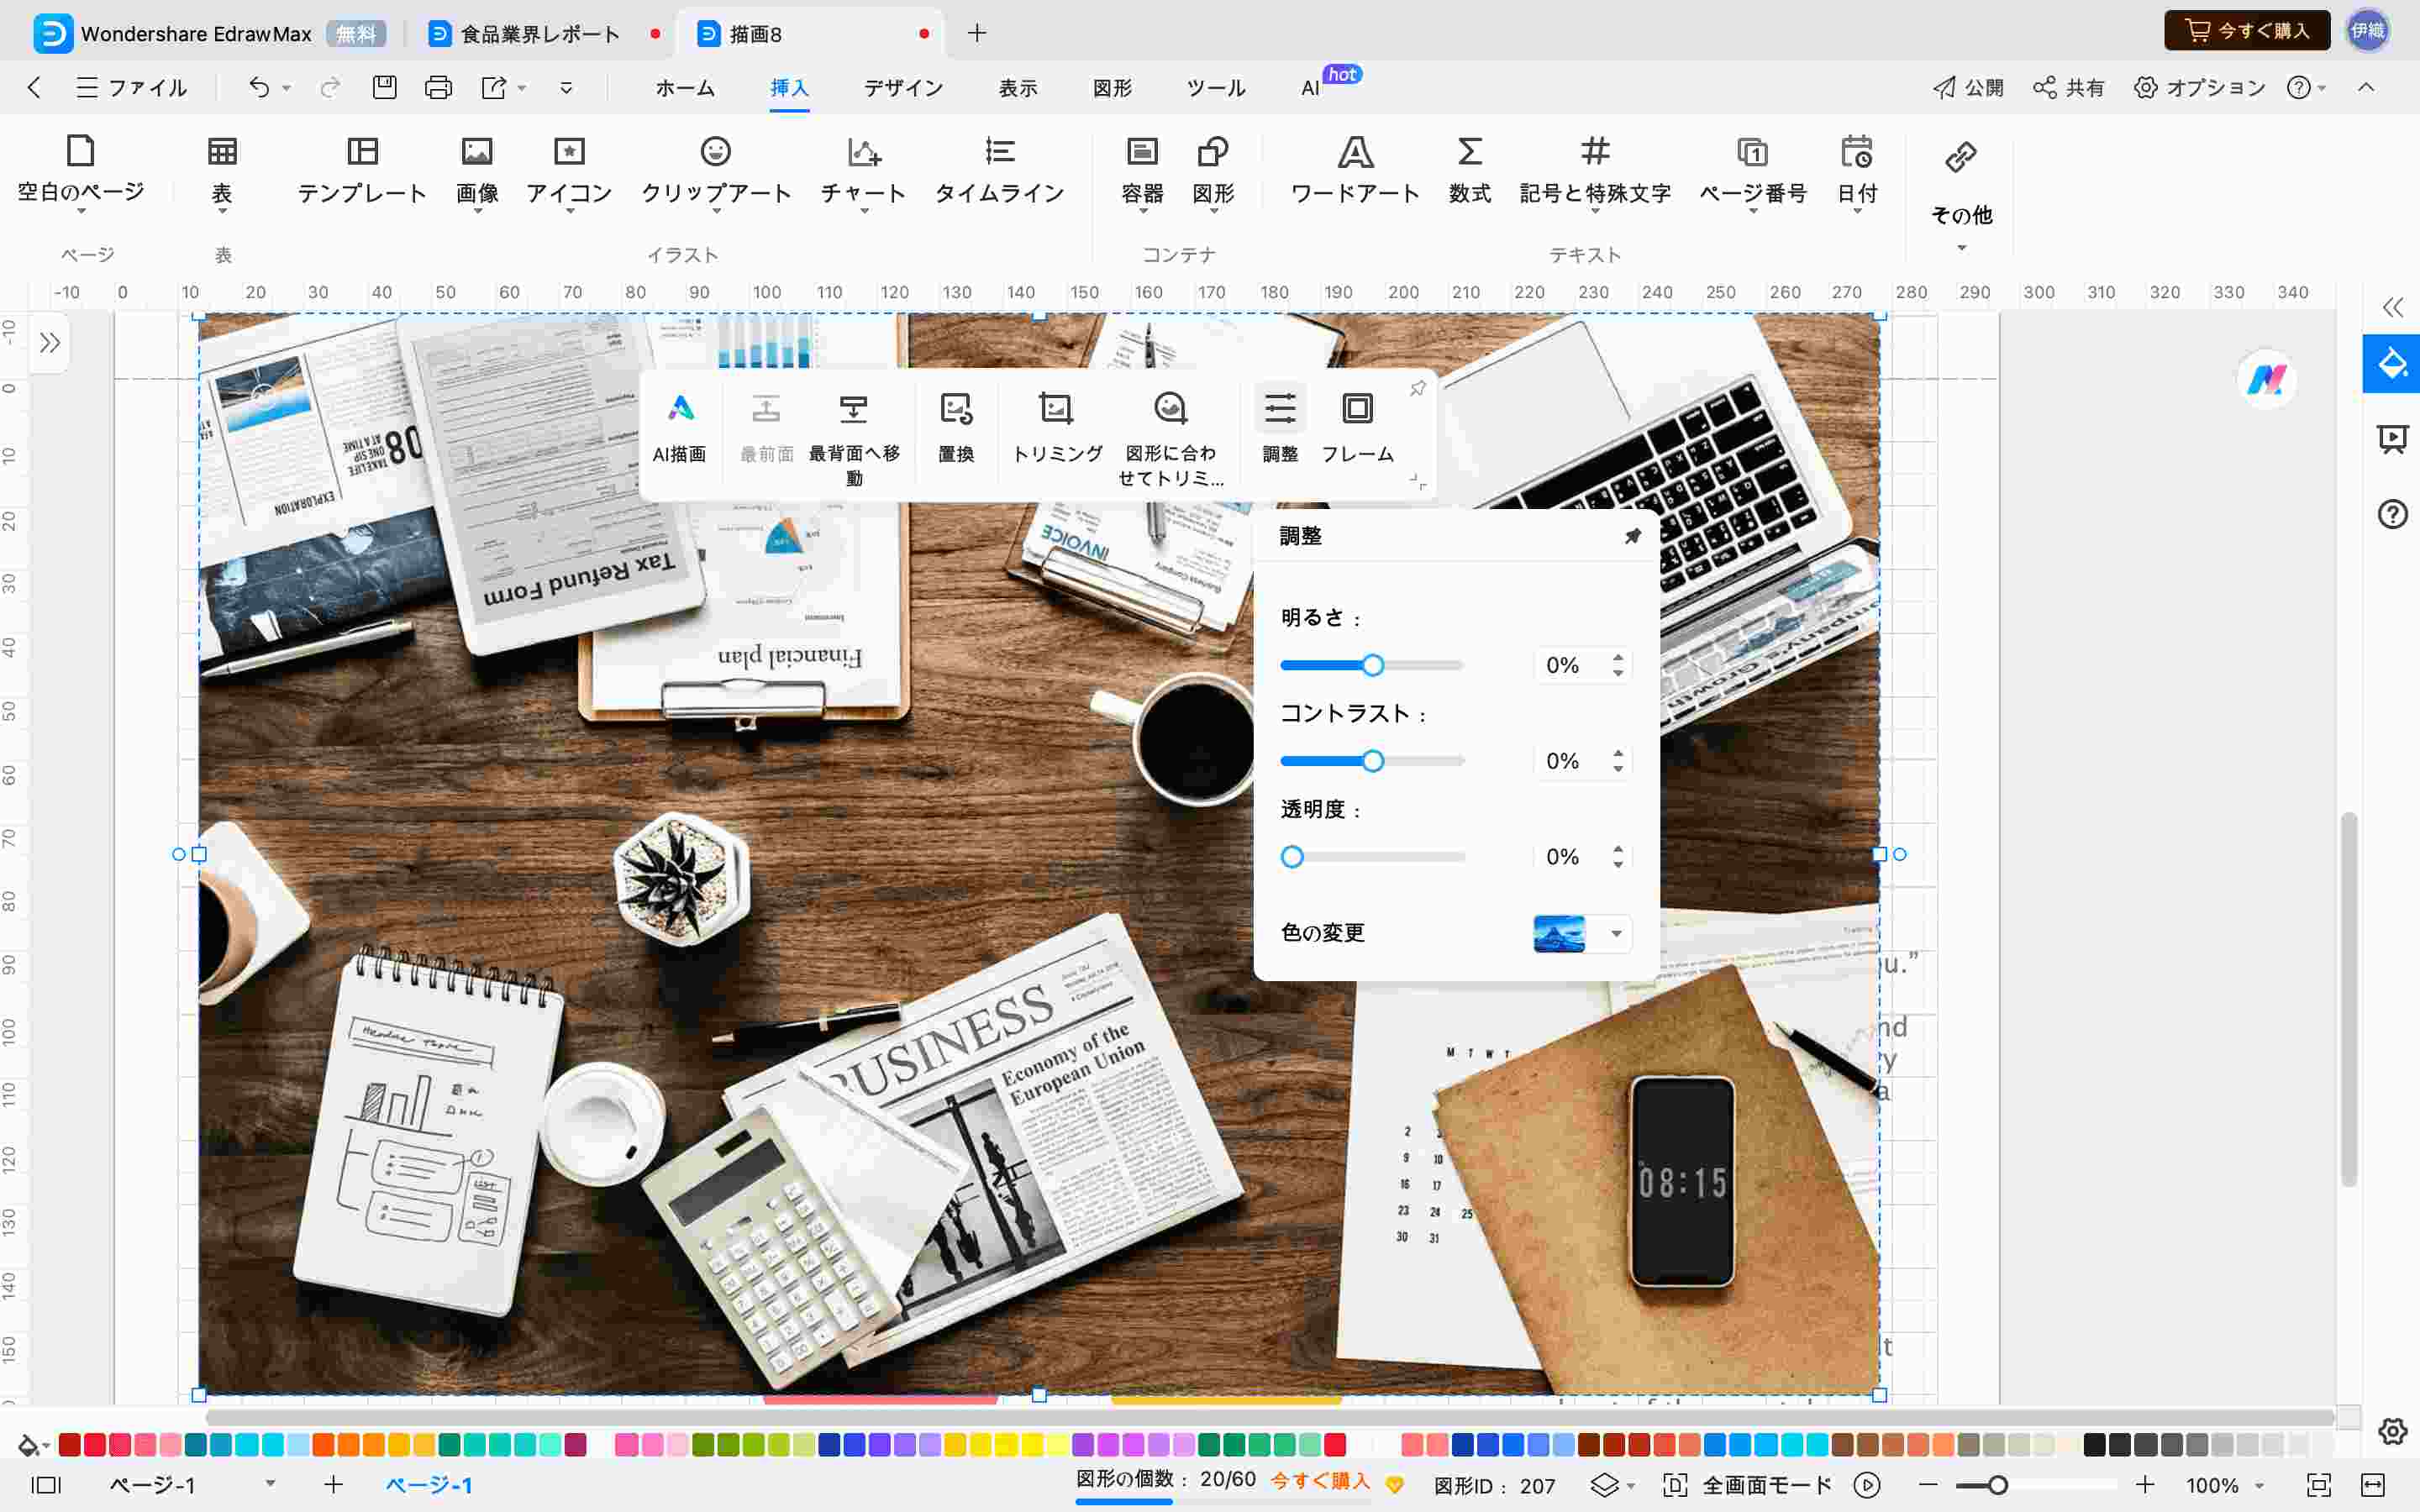The width and height of the screenshot is (2420, 1512).
Task: Insert ワードアート word art
Action: [x=1355, y=171]
